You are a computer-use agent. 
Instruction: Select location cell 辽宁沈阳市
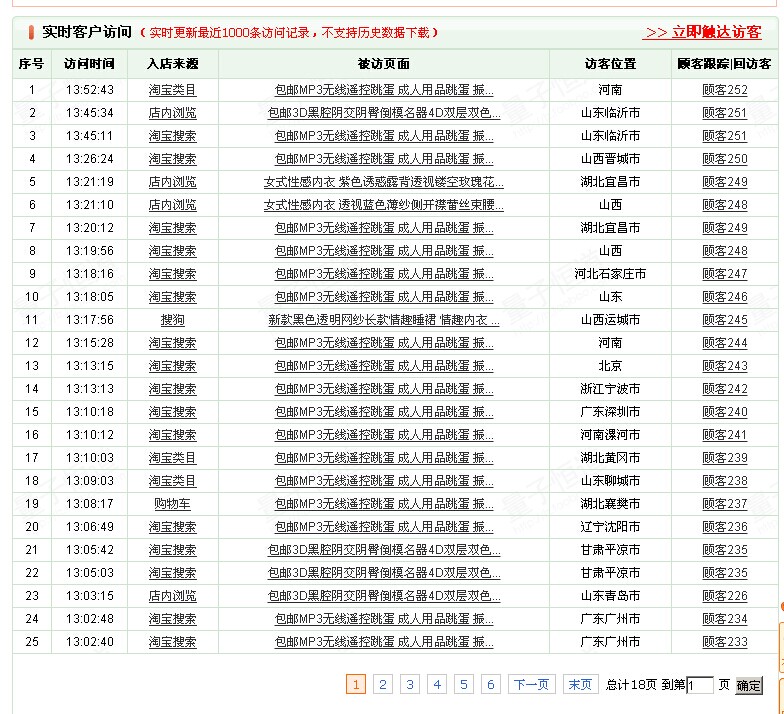click(x=610, y=527)
